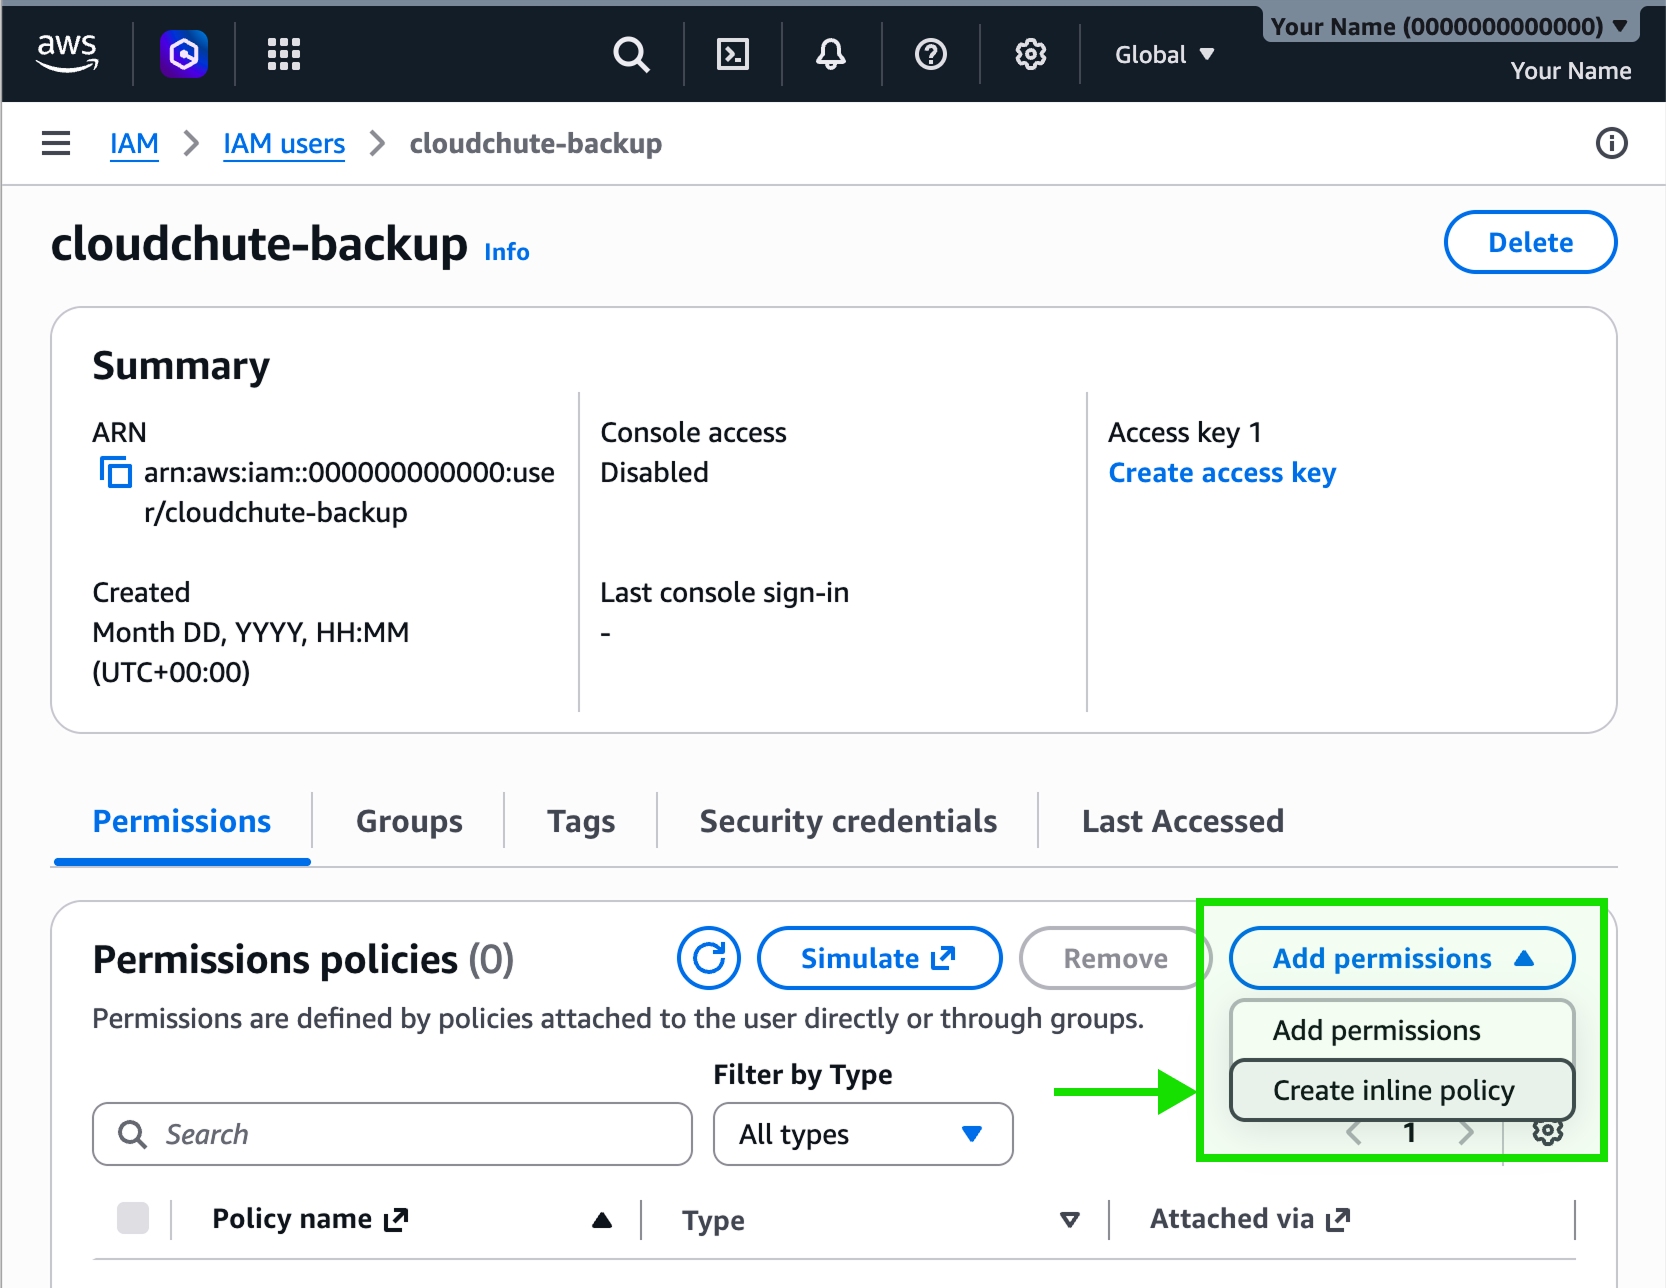This screenshot has width=1666, height=1288.
Task: Open the help question mark menu
Action: [x=931, y=54]
